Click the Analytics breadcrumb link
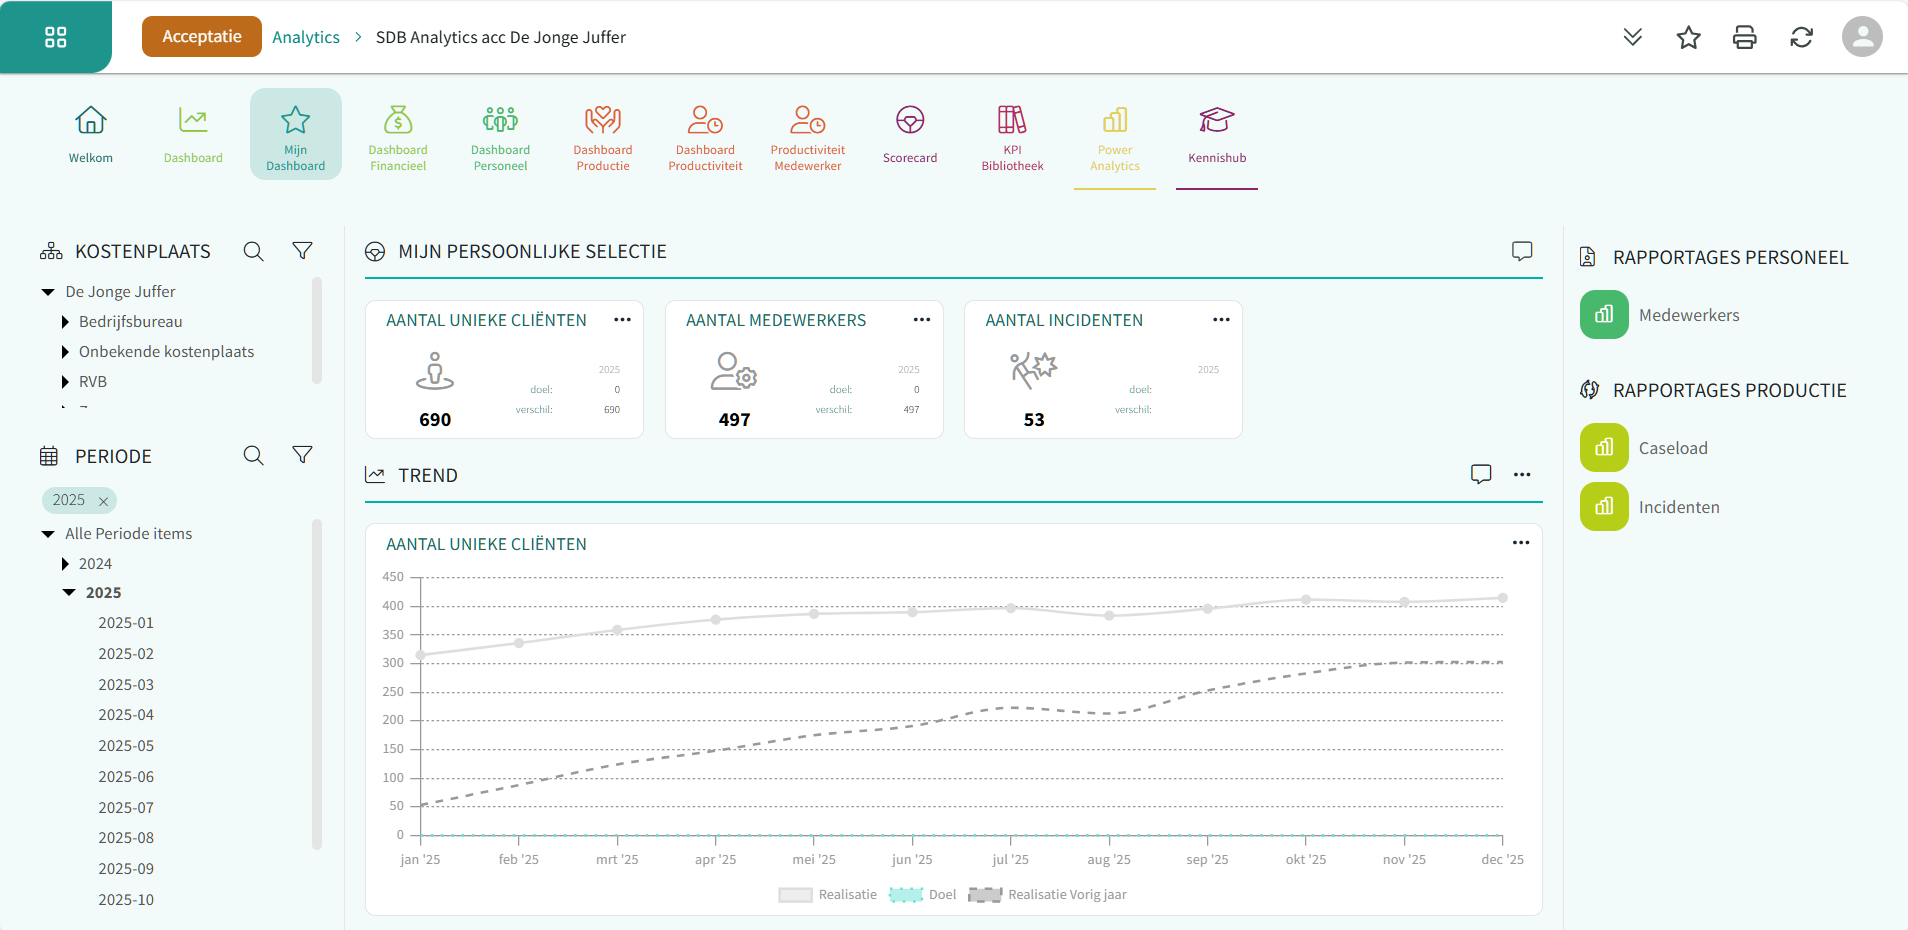The height and width of the screenshot is (930, 1908). 306,37
